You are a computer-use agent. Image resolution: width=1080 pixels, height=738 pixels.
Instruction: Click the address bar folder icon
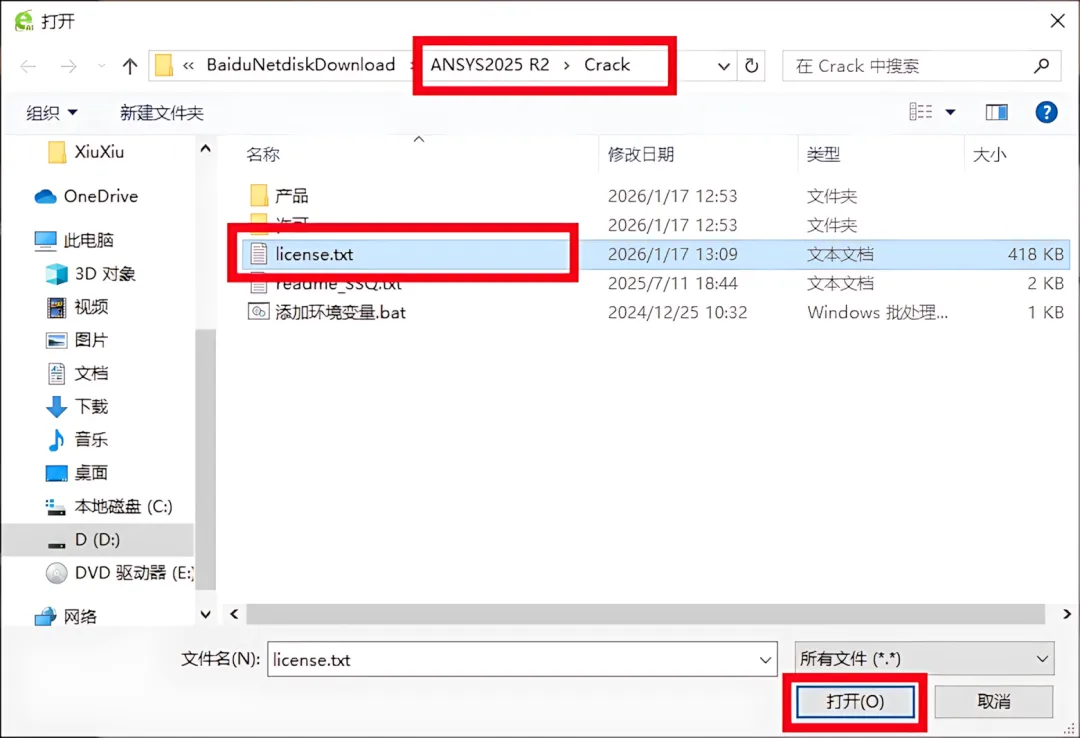[x=163, y=65]
